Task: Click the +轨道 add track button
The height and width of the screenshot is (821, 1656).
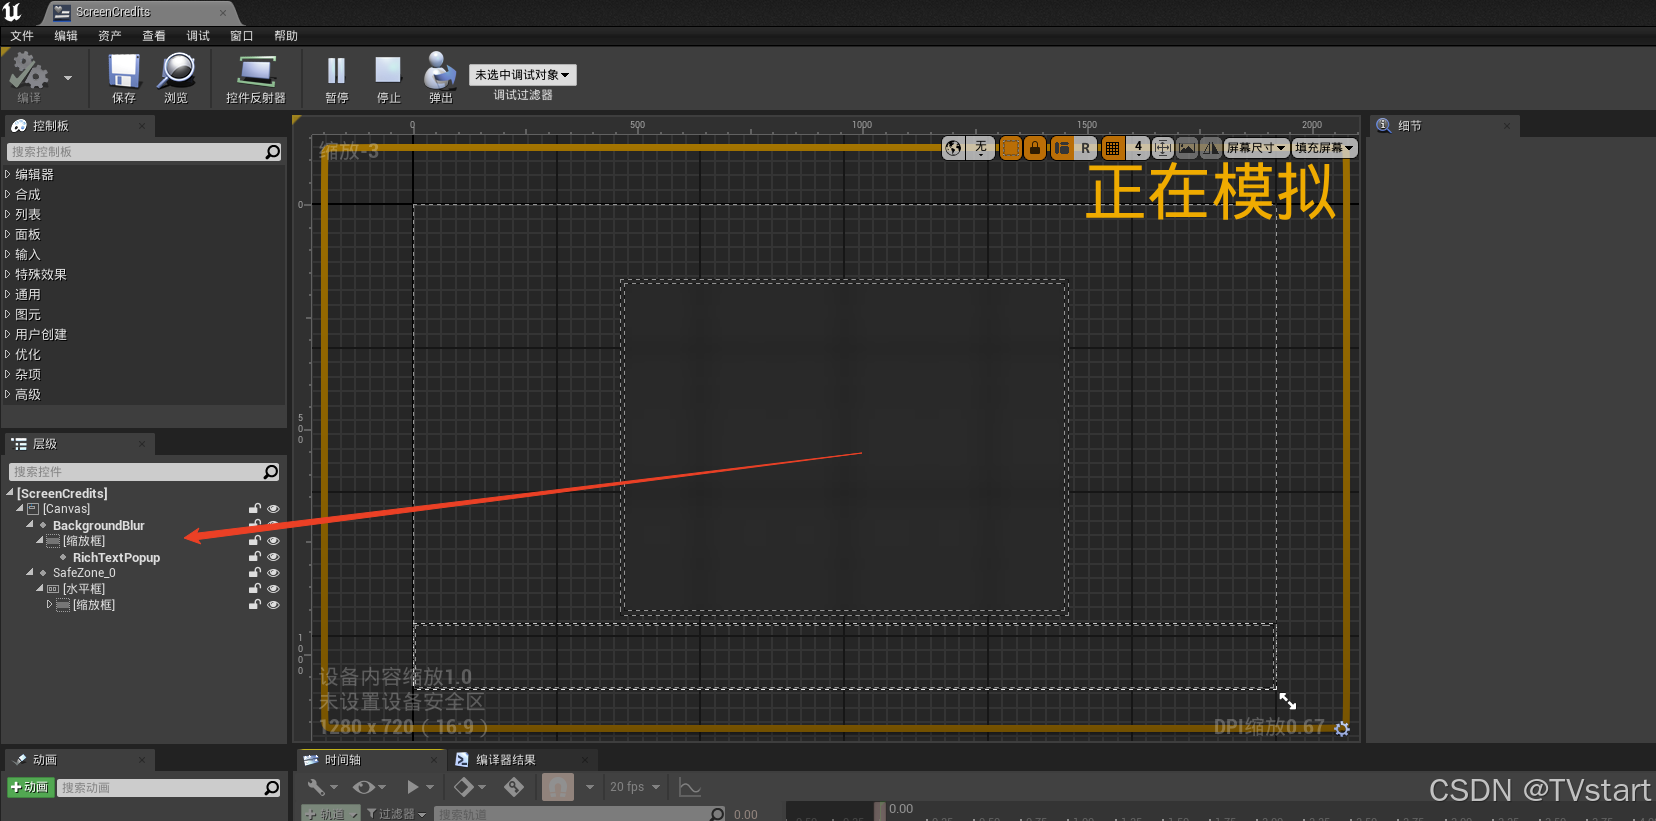Action: point(330,814)
